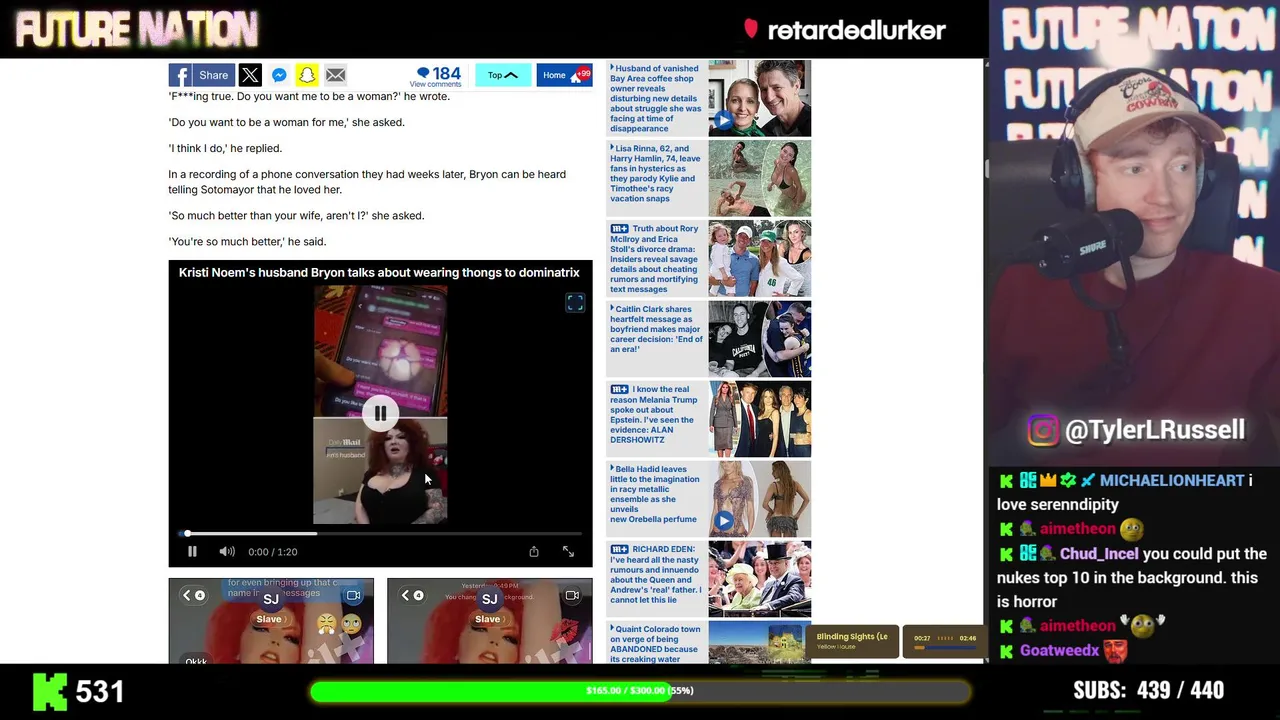Open the Lisa Rinna and Harry Hamlin story

tap(656, 173)
